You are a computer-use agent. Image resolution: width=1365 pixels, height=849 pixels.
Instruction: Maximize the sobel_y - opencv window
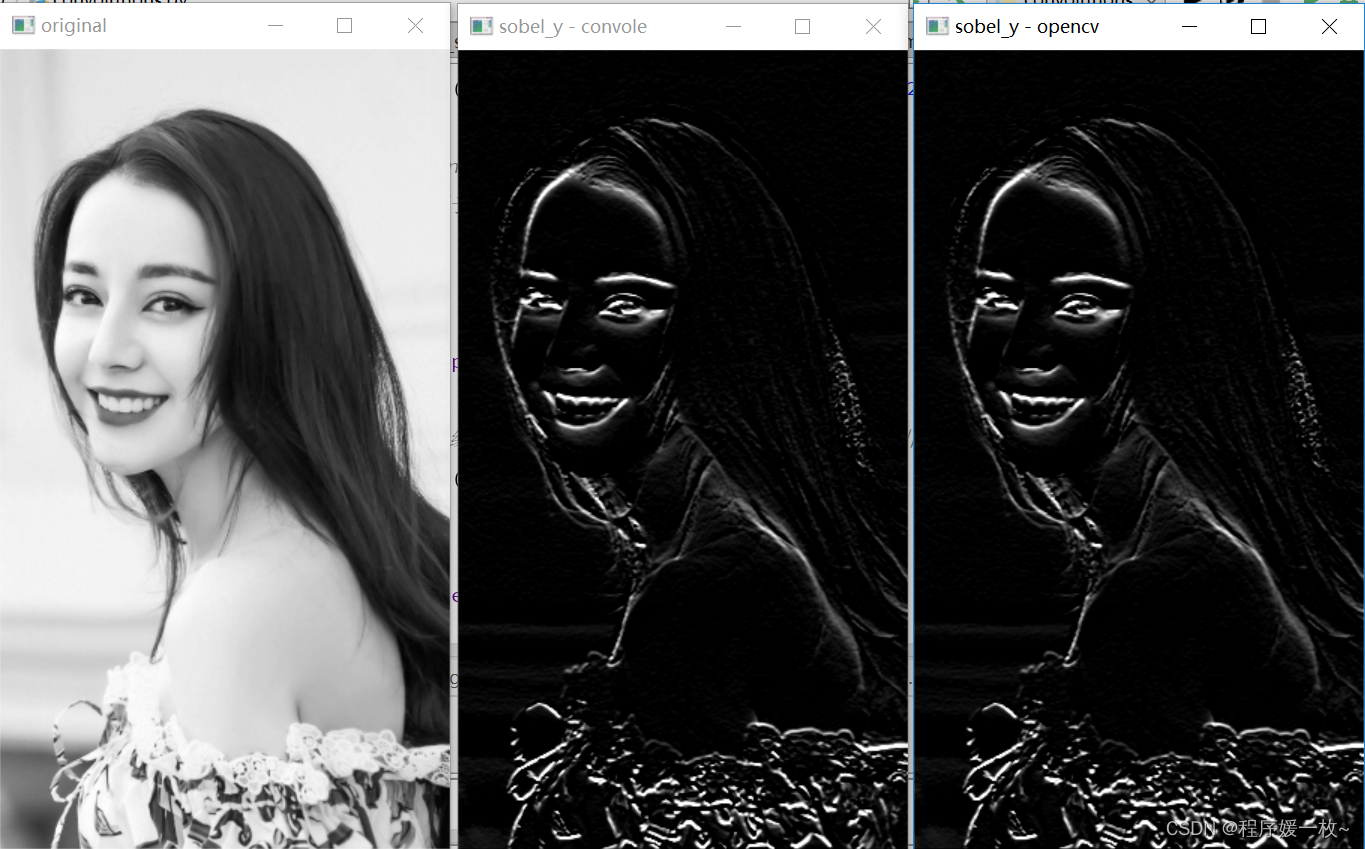[x=1259, y=27]
